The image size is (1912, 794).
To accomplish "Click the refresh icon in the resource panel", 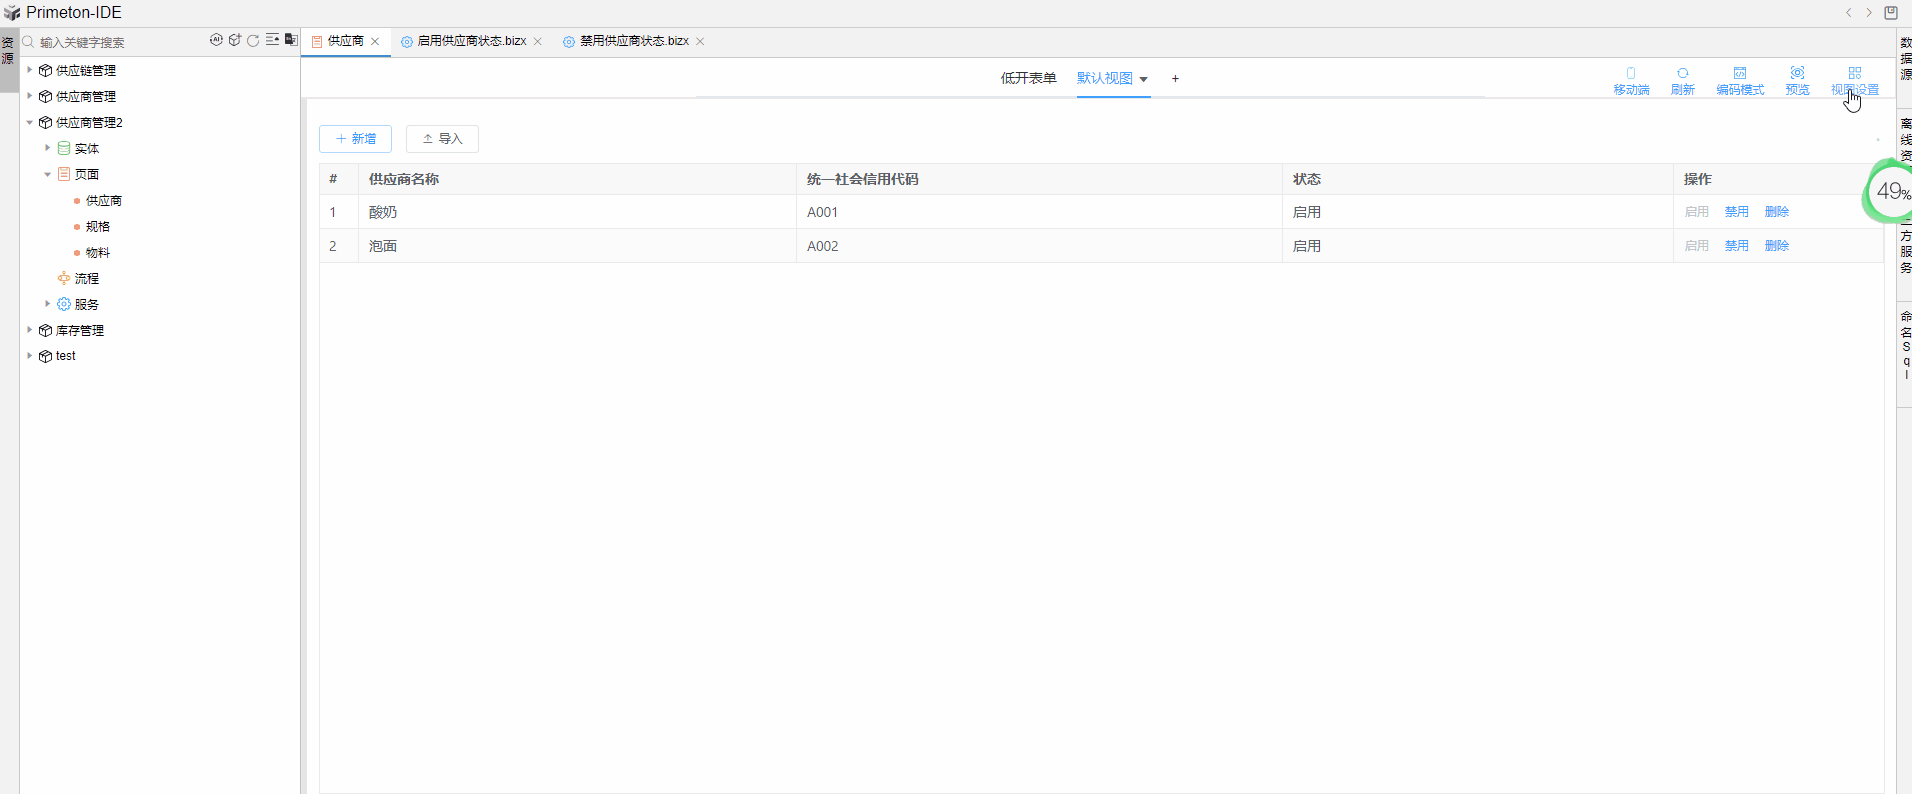I will tap(253, 40).
